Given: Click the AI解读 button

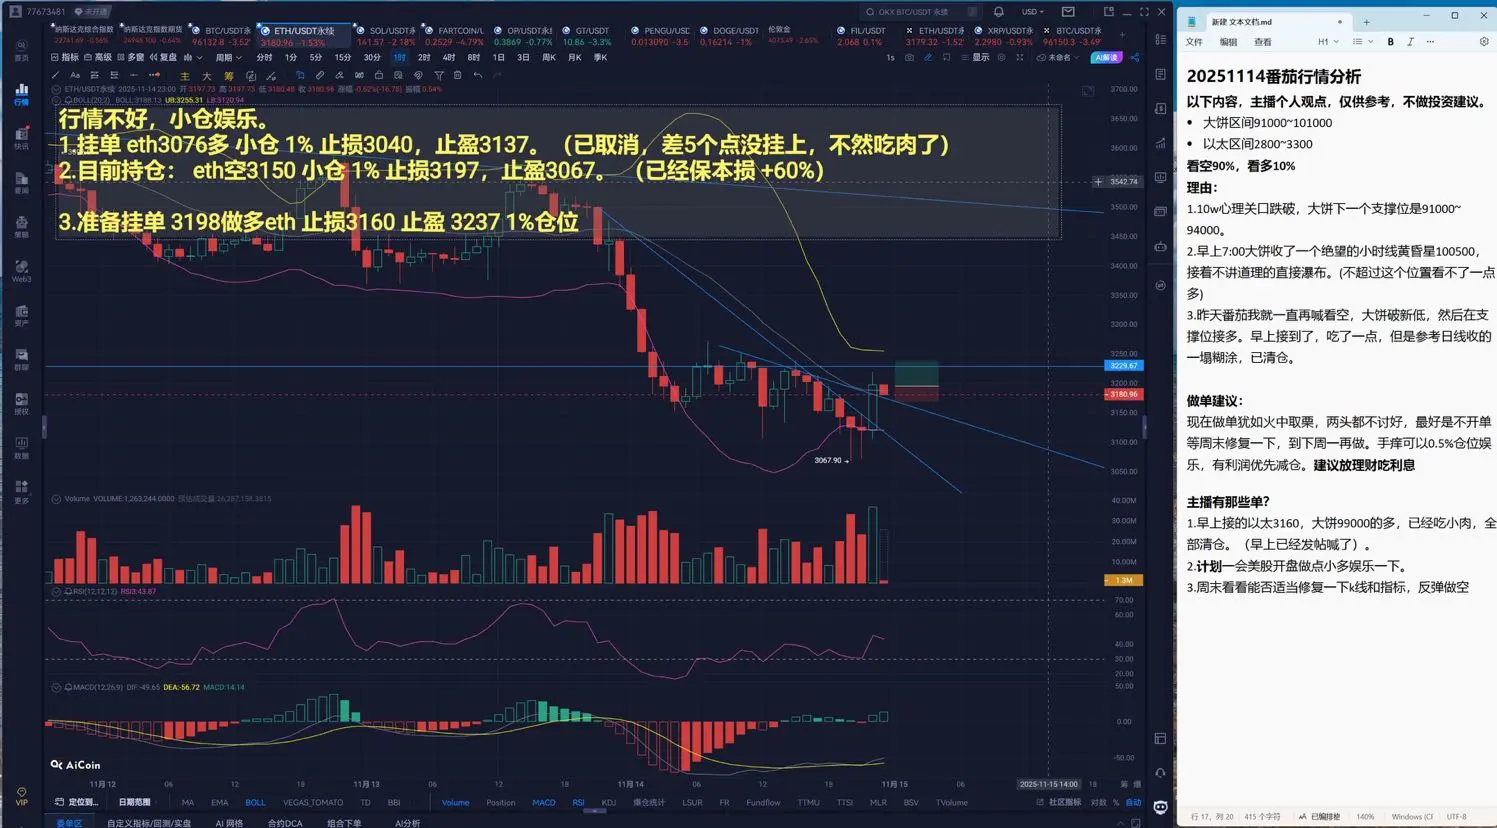Looking at the screenshot, I should (1106, 57).
